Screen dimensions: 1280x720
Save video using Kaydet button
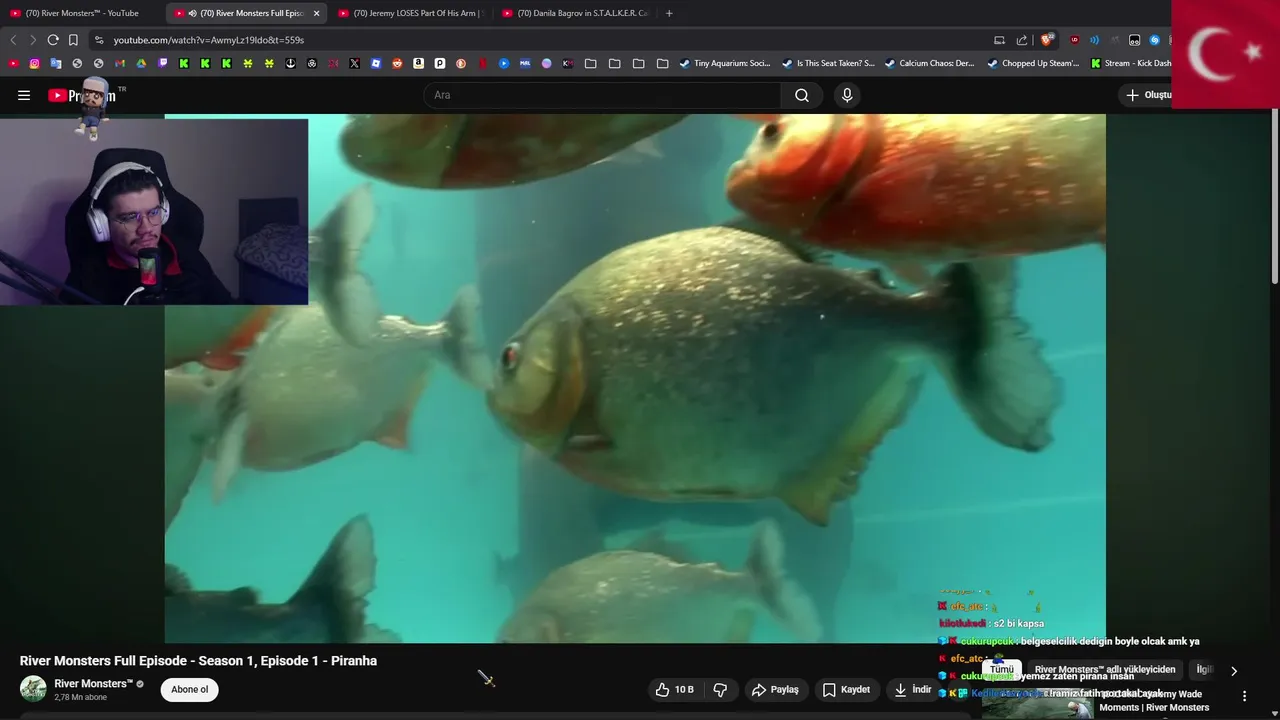846,689
